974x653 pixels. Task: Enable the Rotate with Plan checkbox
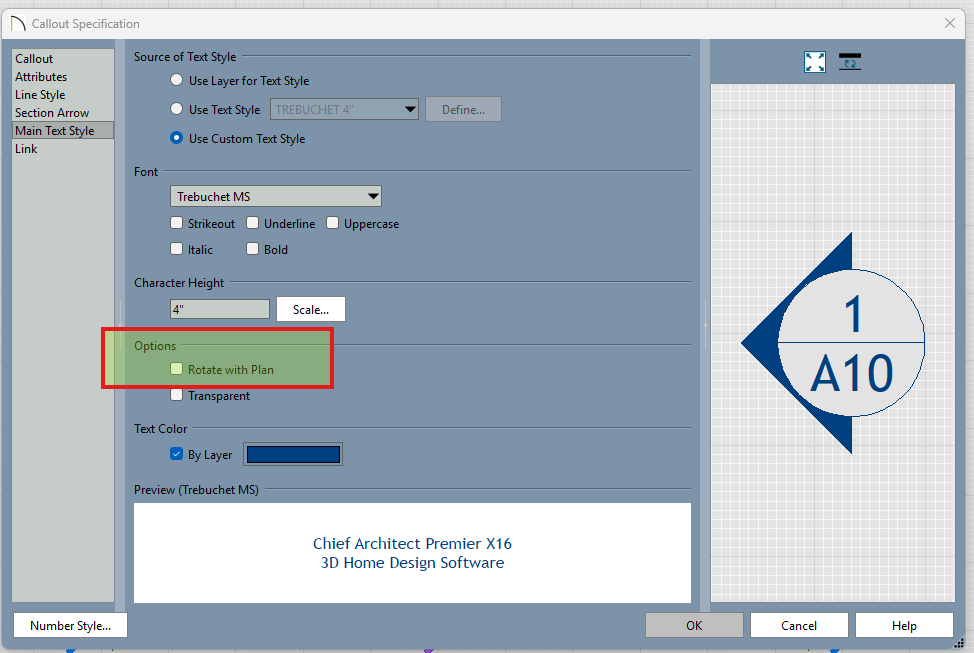click(177, 370)
